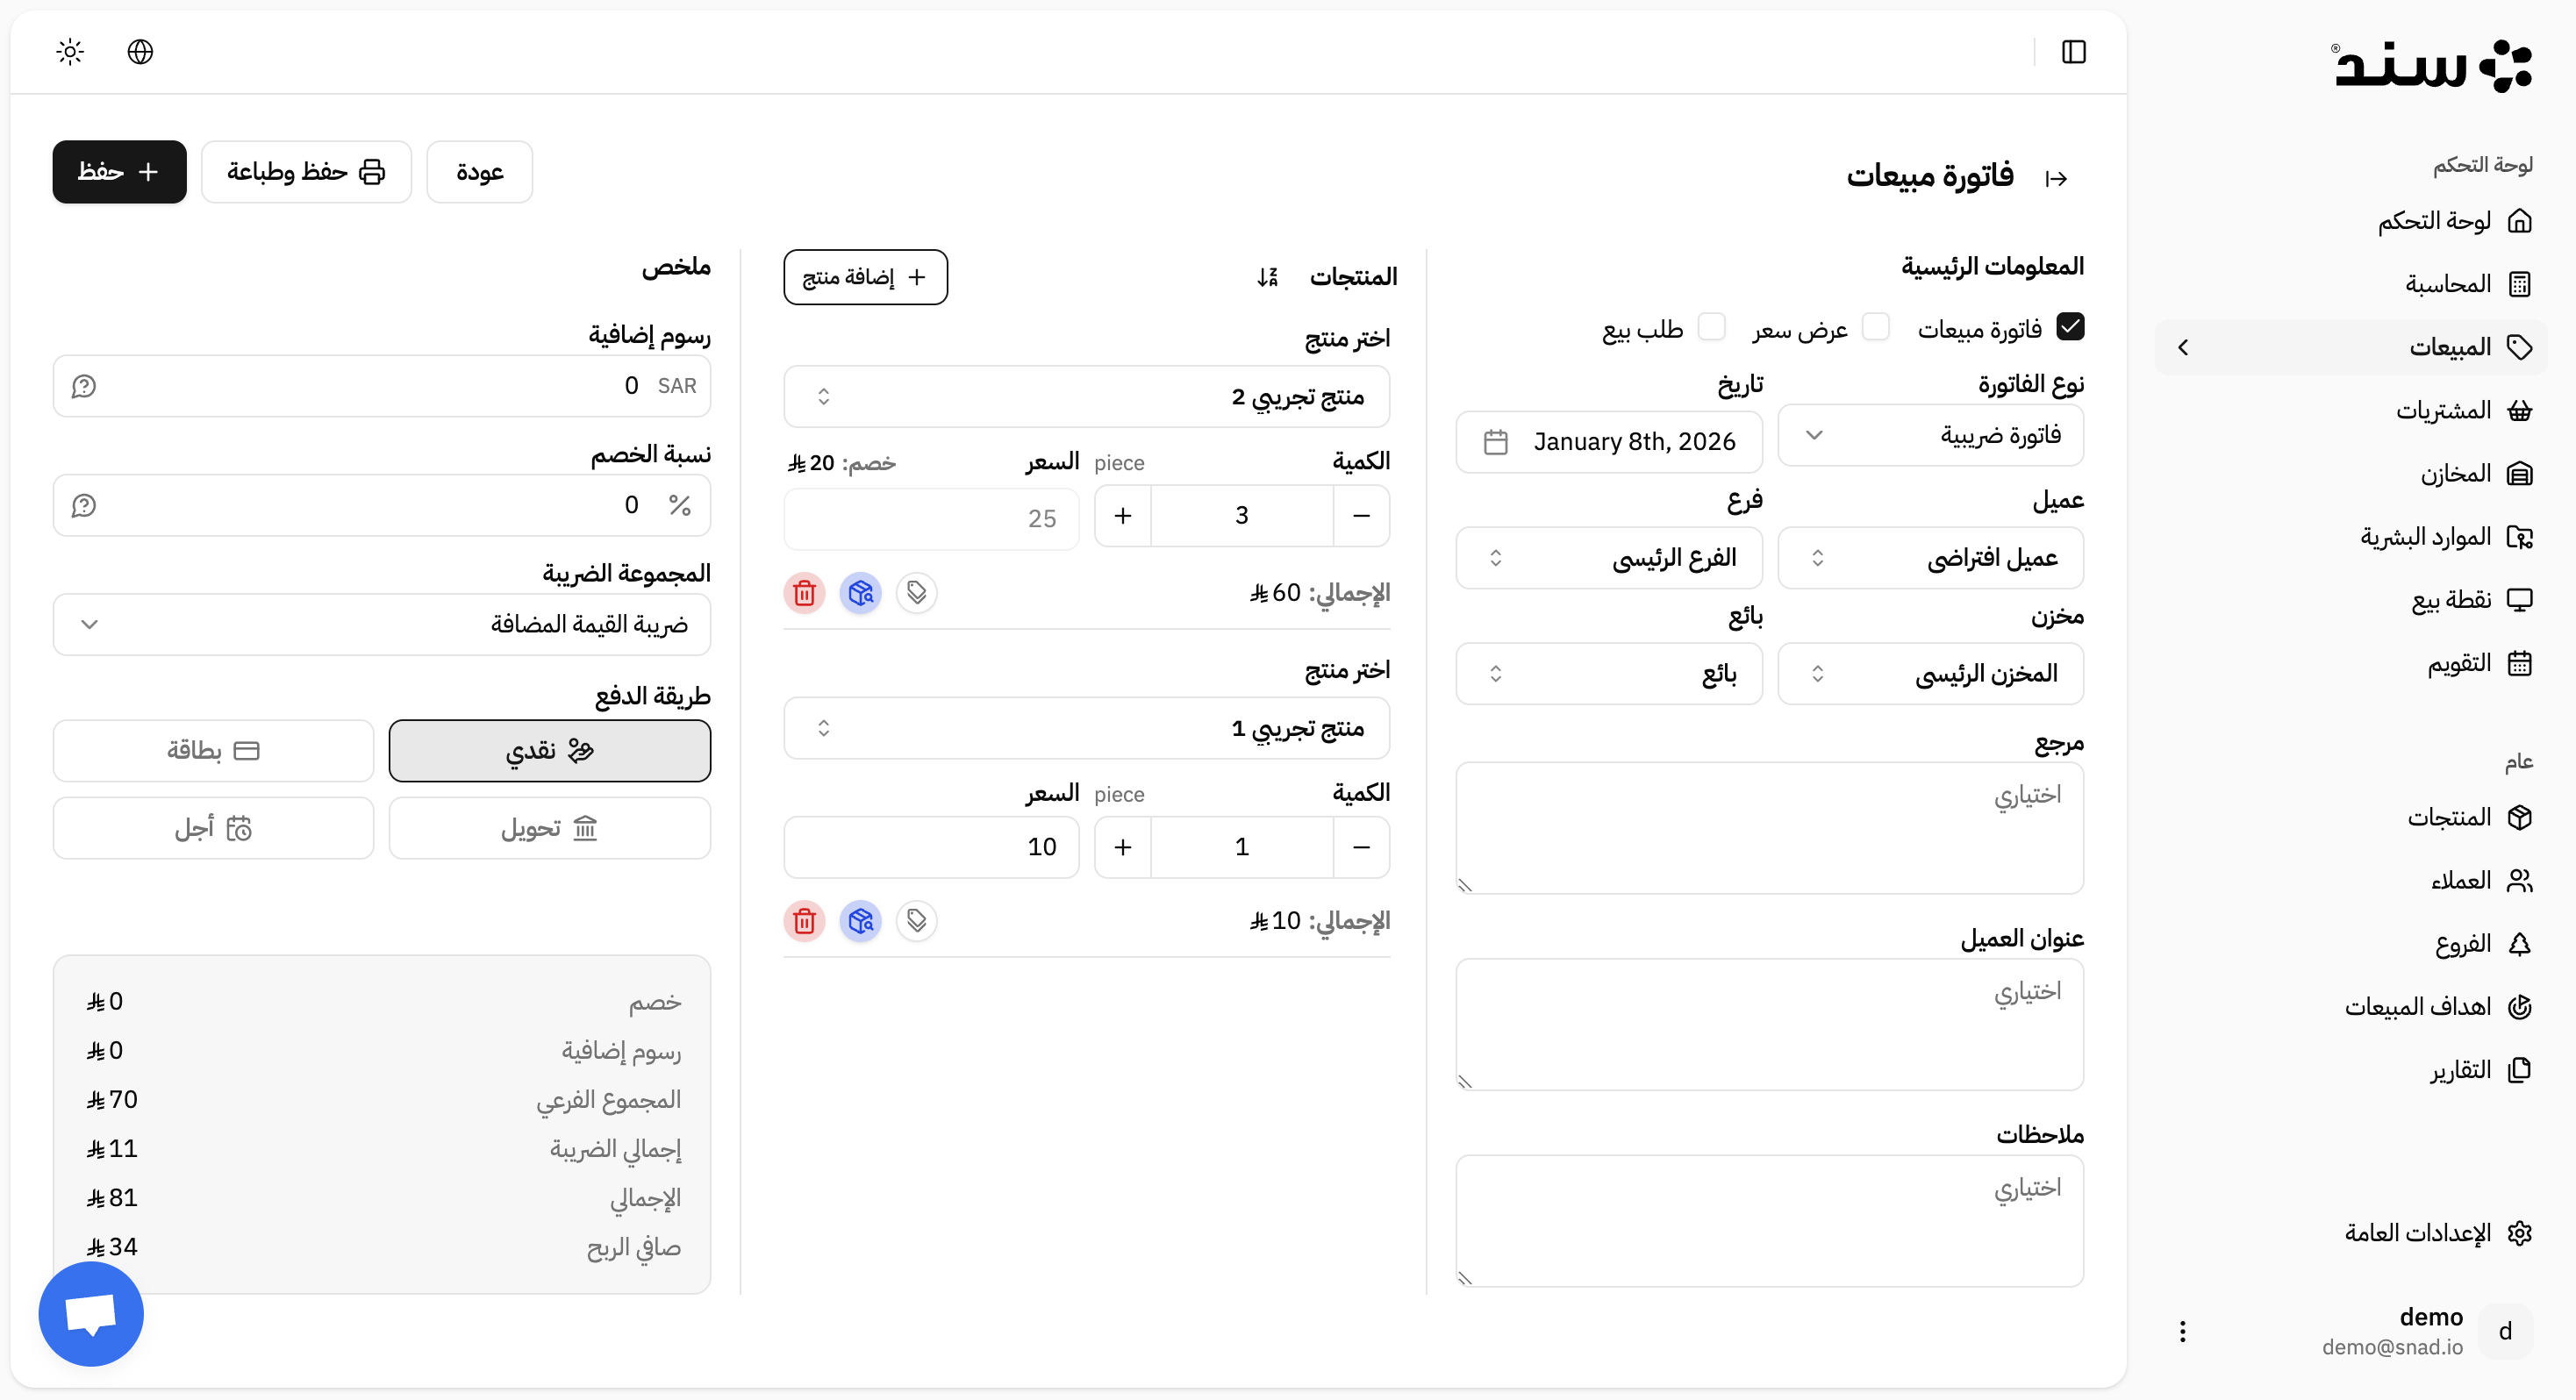Delete منتج تجريبي 2 using its trash icon
Viewport: 2576px width, 1400px height.
[x=804, y=592]
